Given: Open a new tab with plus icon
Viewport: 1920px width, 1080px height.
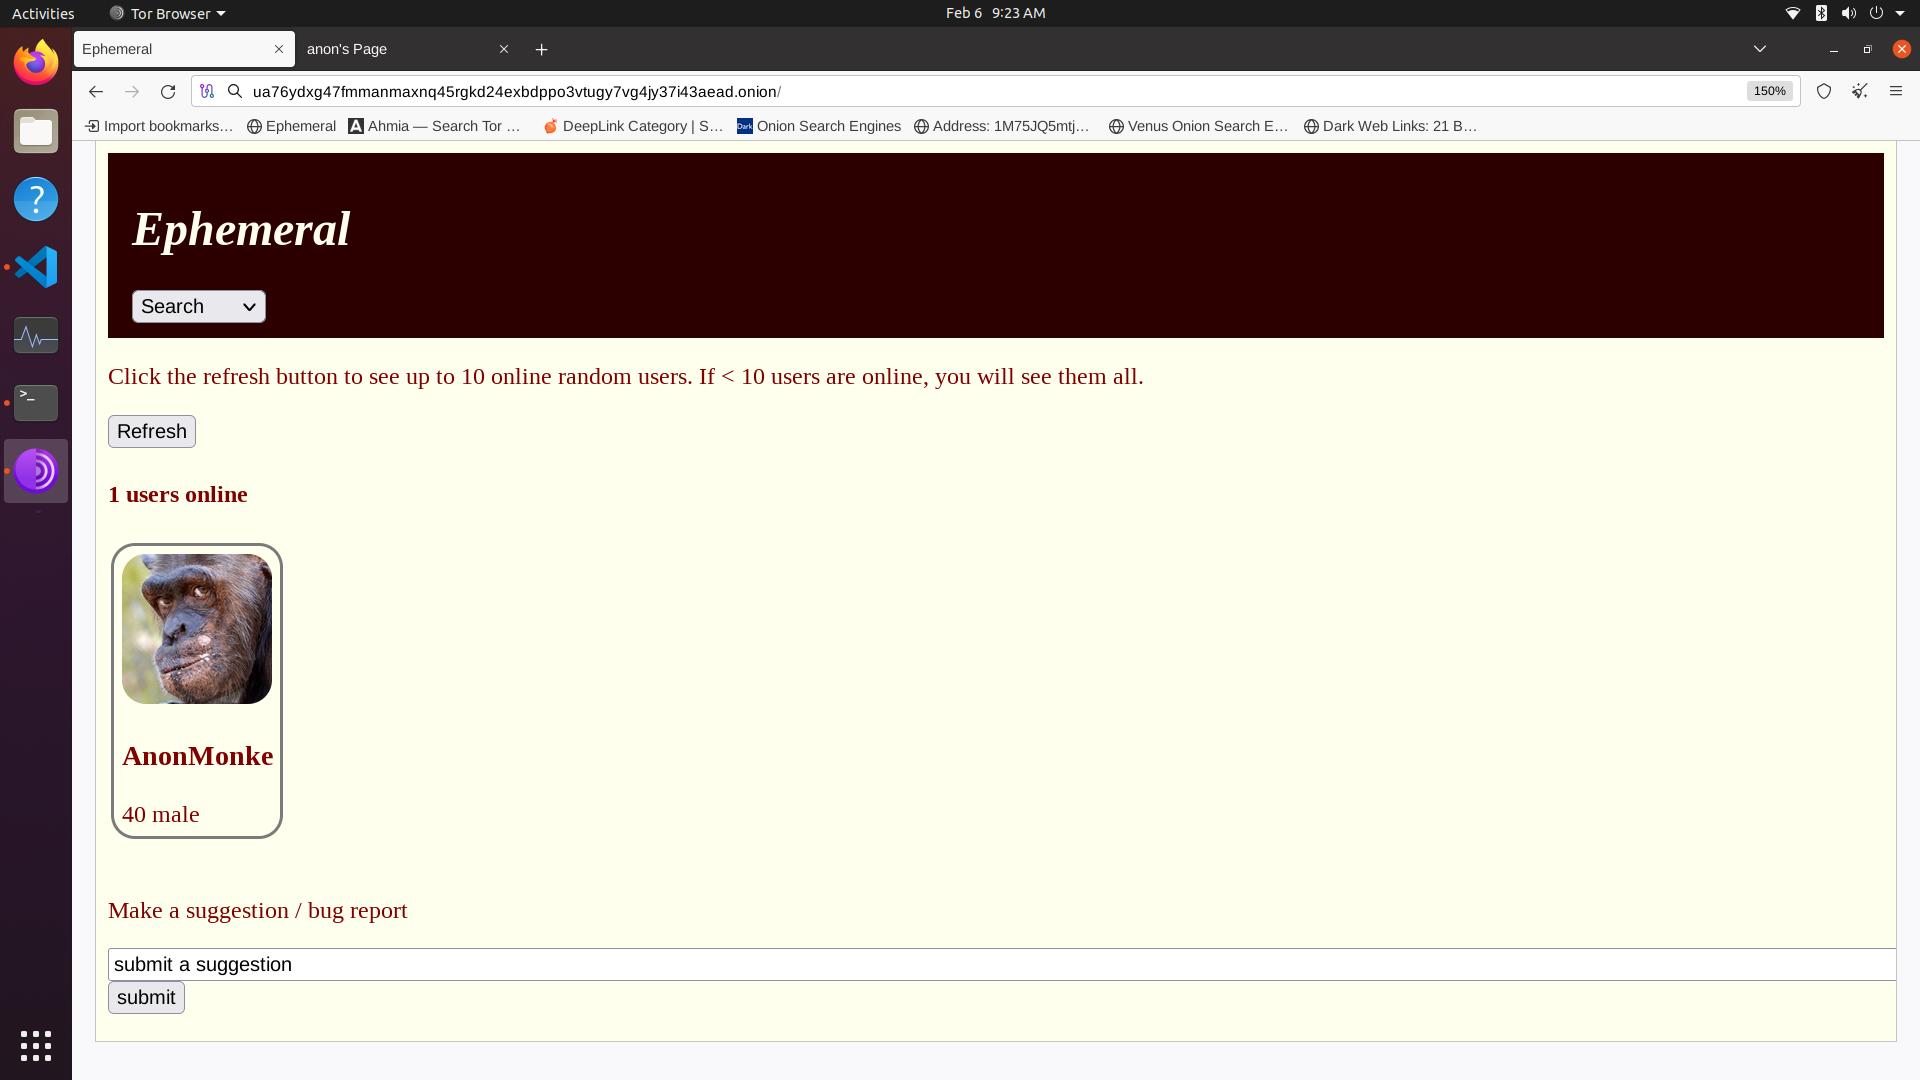Looking at the screenshot, I should (x=541, y=49).
